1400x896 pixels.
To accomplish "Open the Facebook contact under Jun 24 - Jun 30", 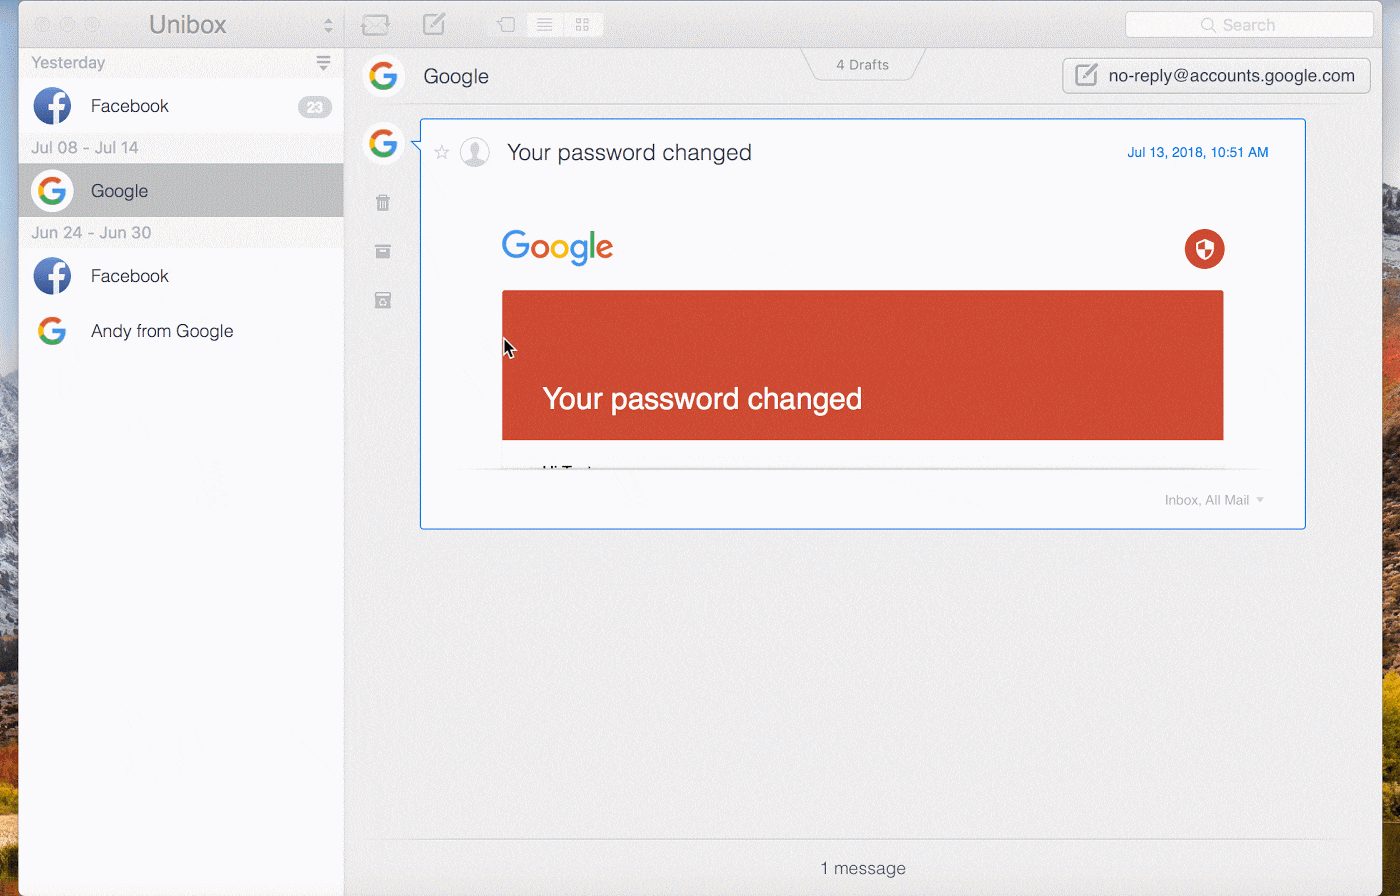I will click(181, 276).
